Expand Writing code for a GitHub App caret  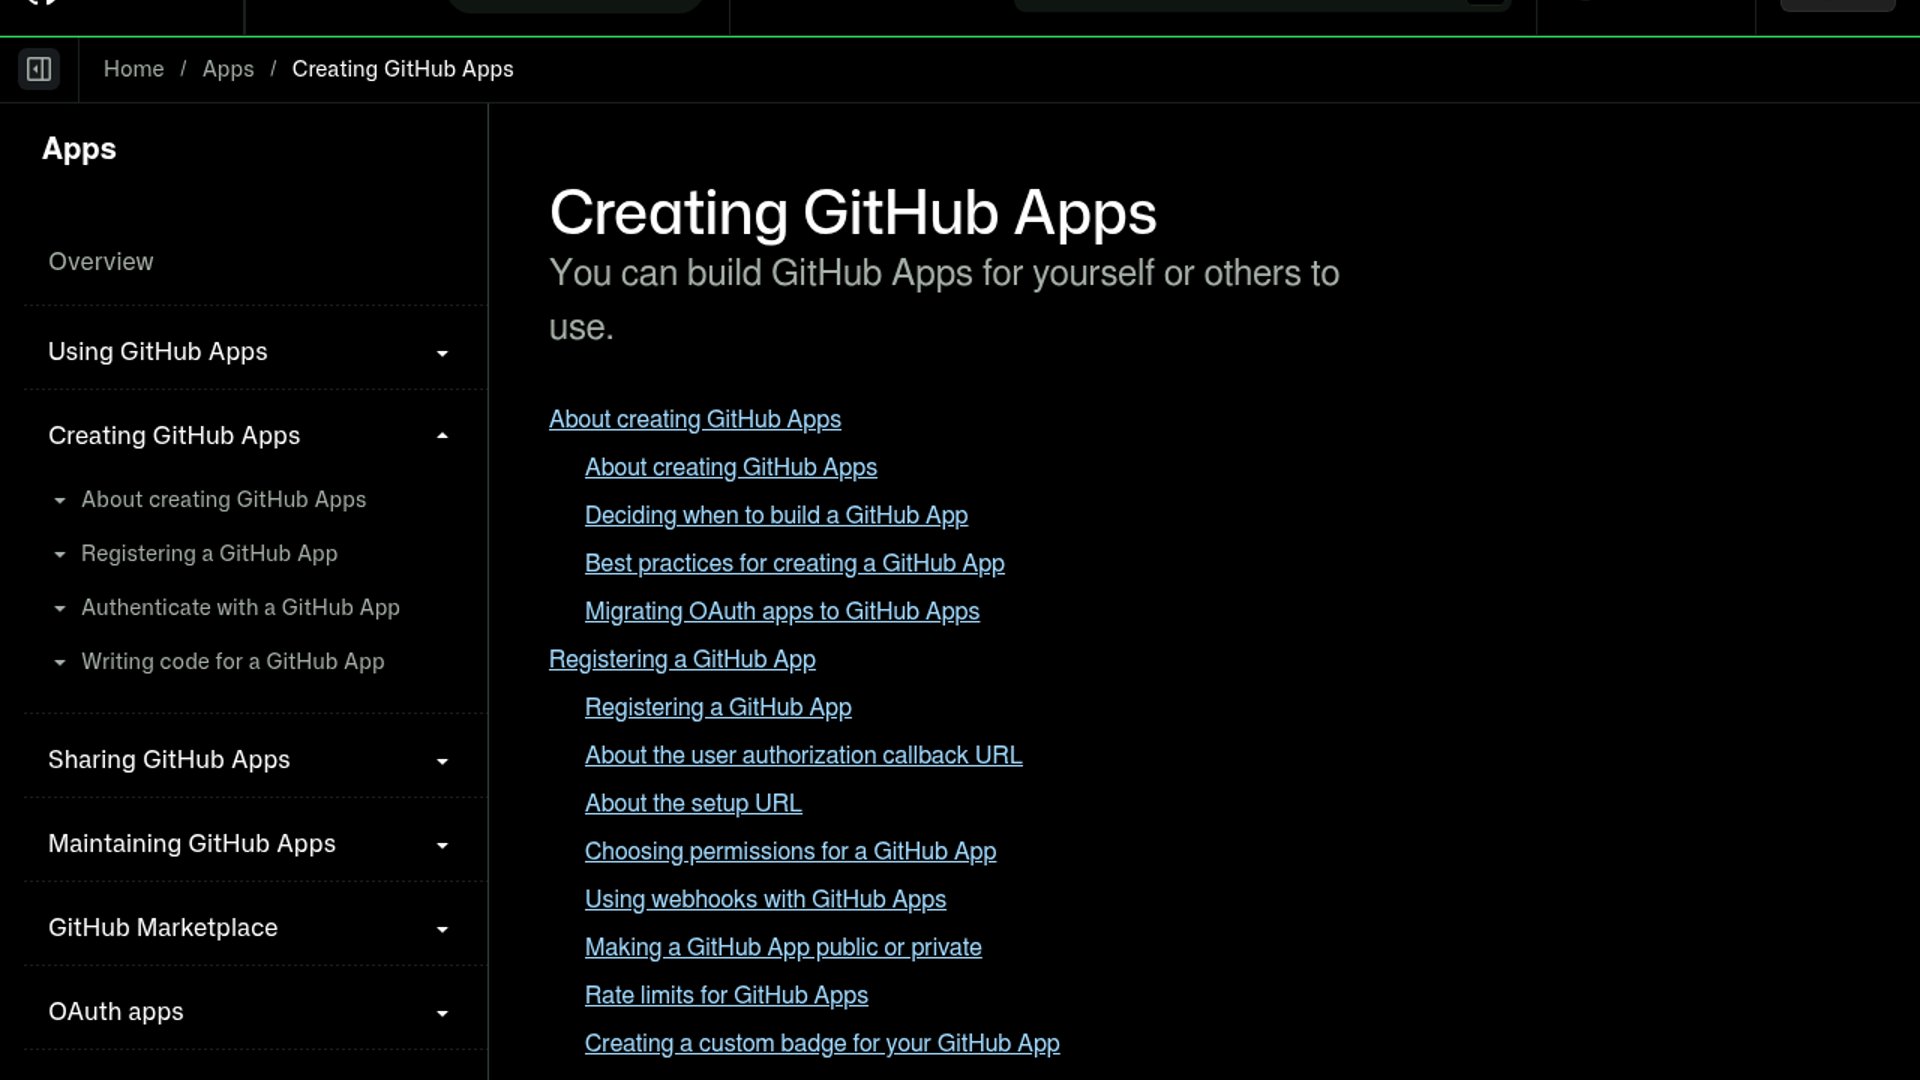[x=60, y=662]
